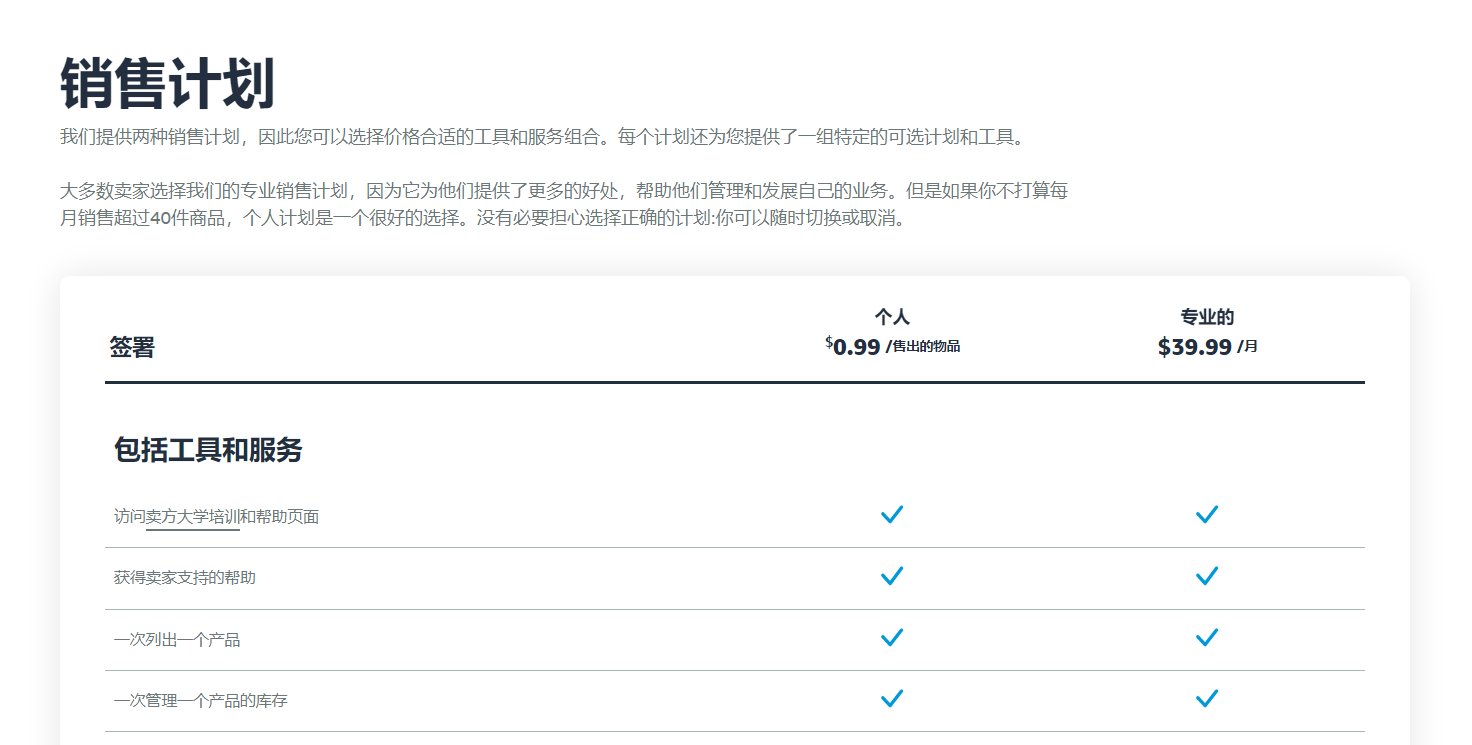Click the 获得卖家支持的帮助 row label

point(185,578)
